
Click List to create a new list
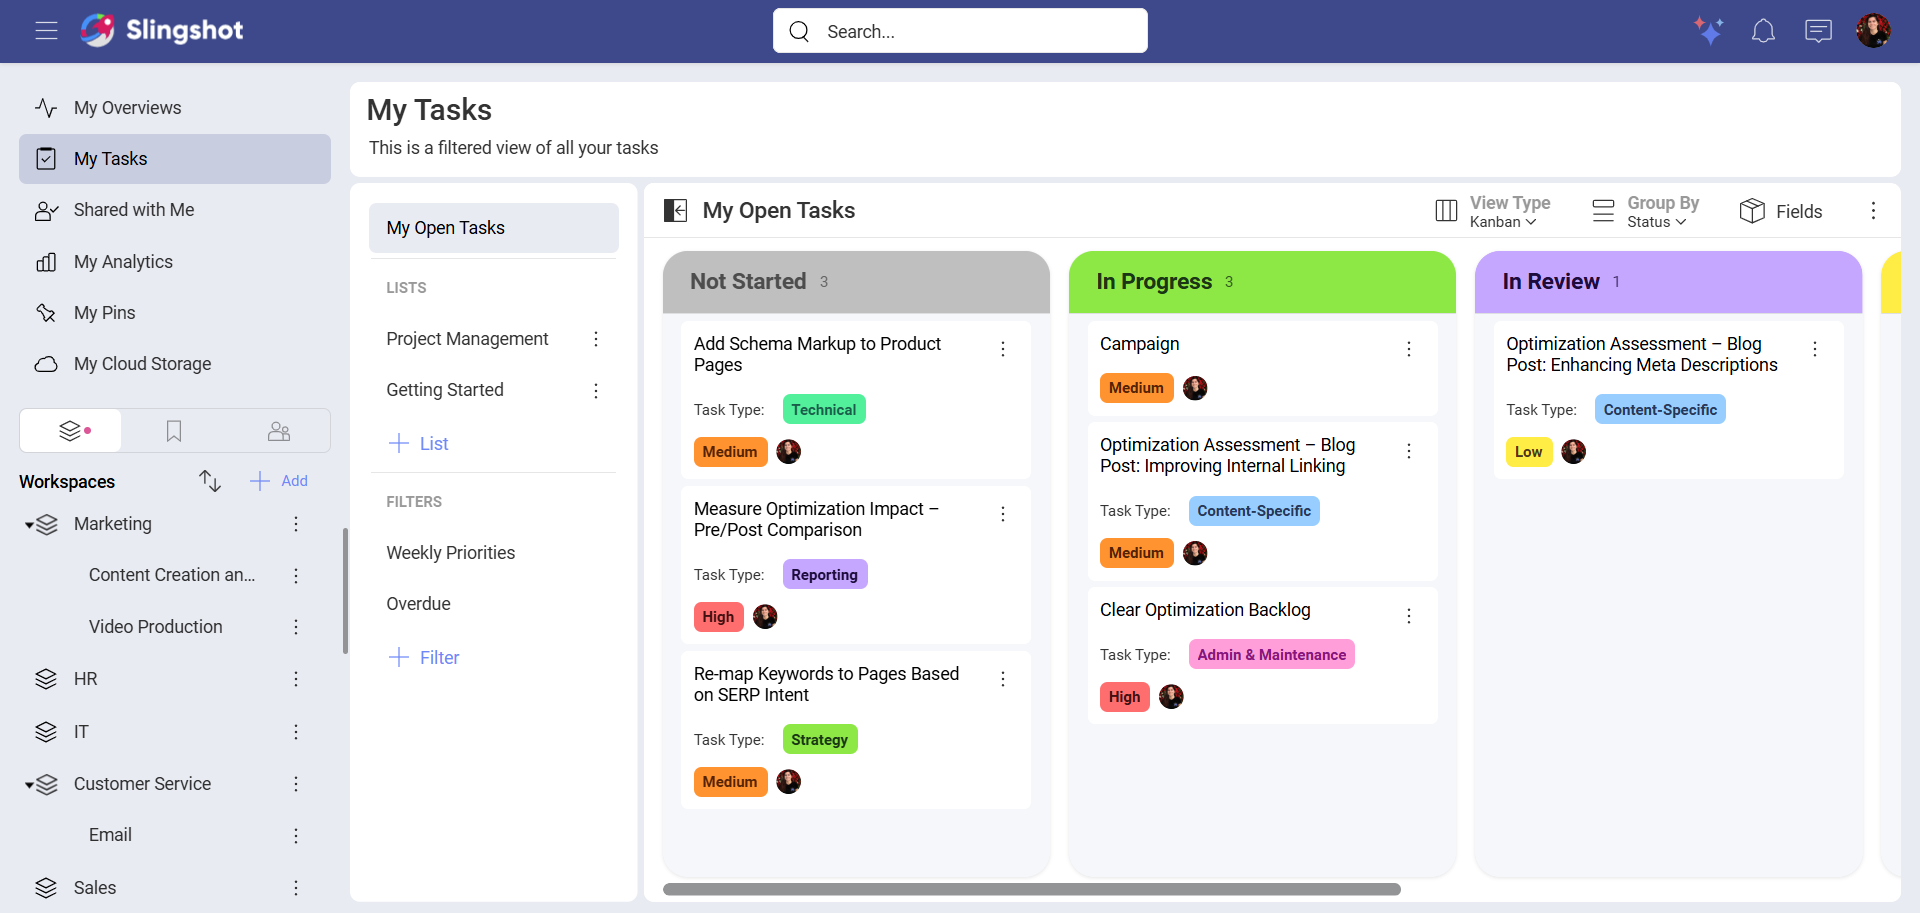tap(418, 443)
